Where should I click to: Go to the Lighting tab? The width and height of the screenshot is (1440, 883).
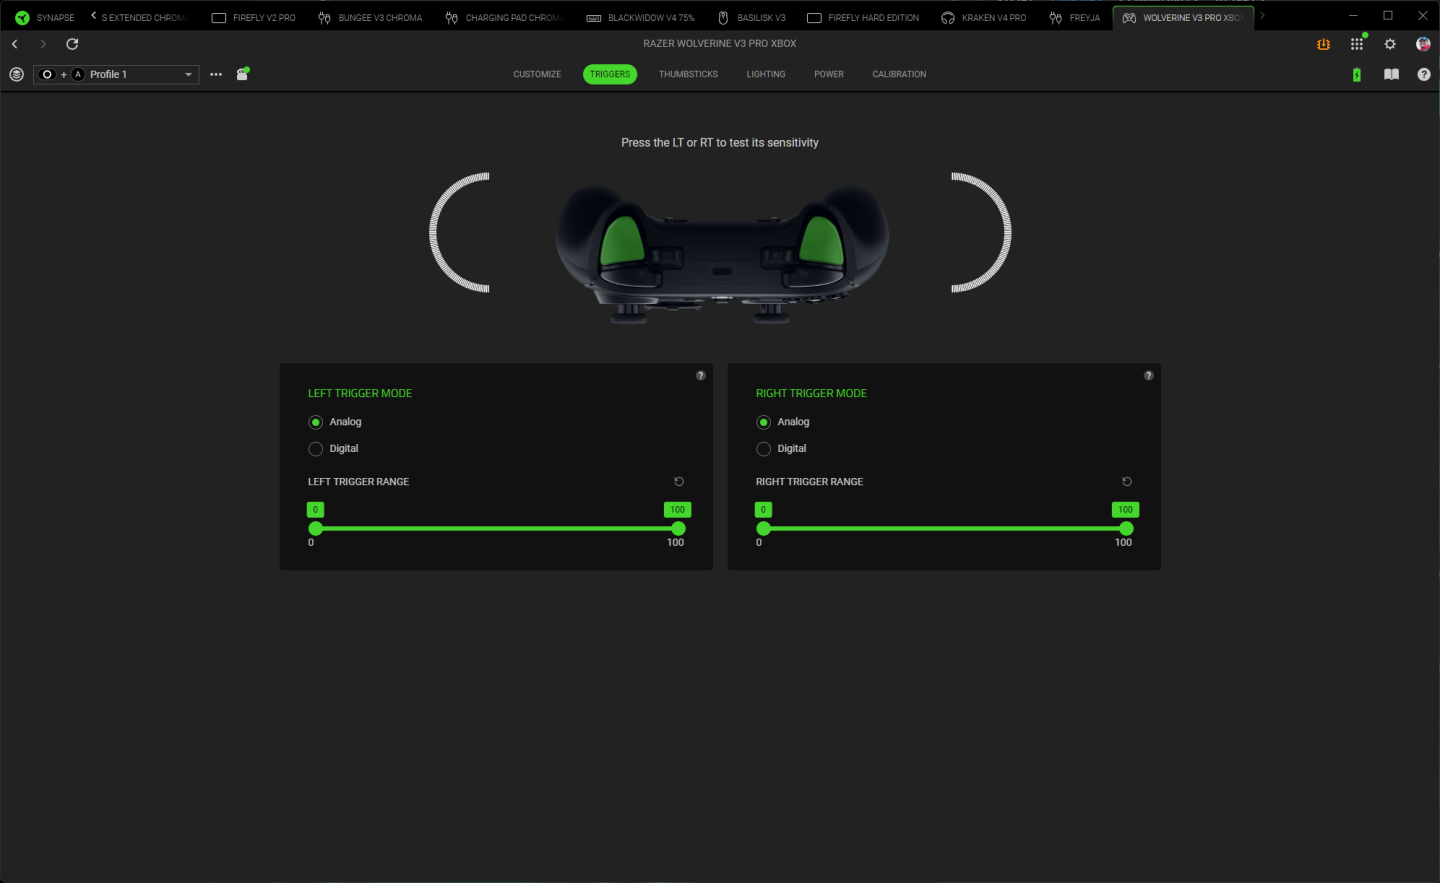766,74
